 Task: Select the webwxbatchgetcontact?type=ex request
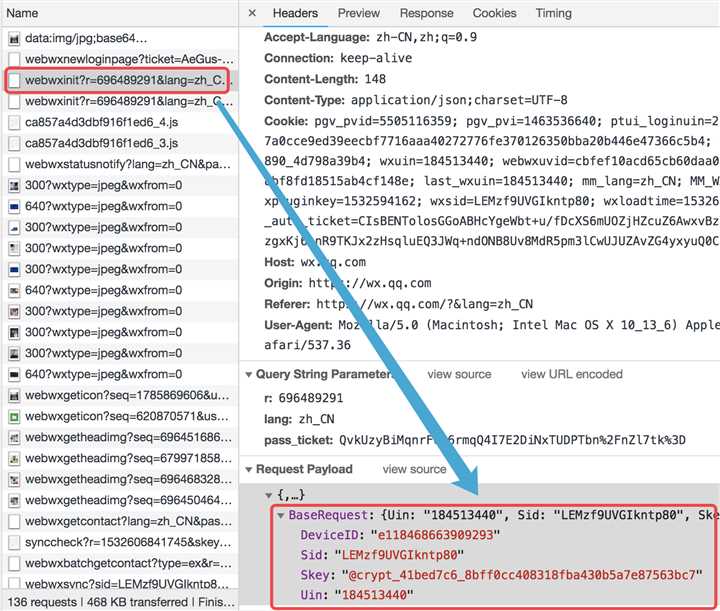119,563
